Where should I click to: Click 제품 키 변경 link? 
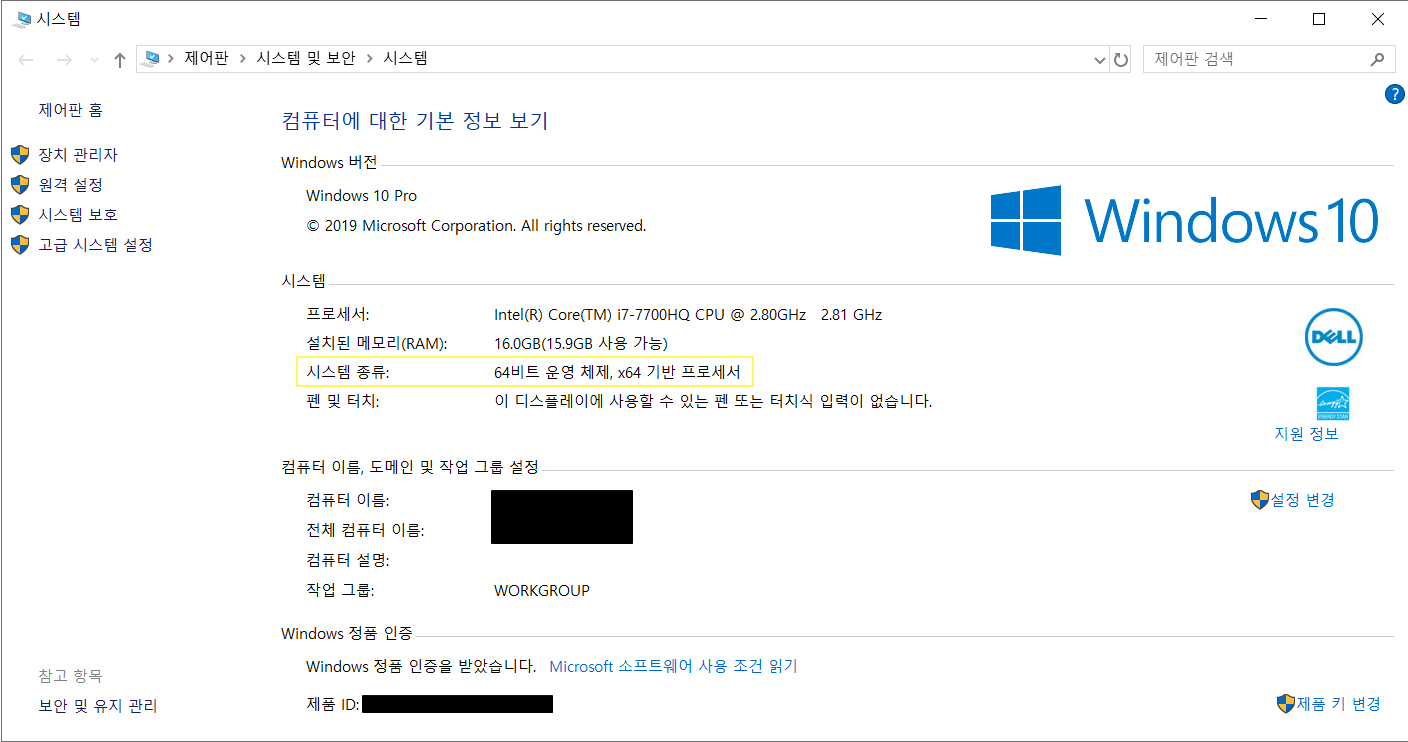tap(1338, 704)
